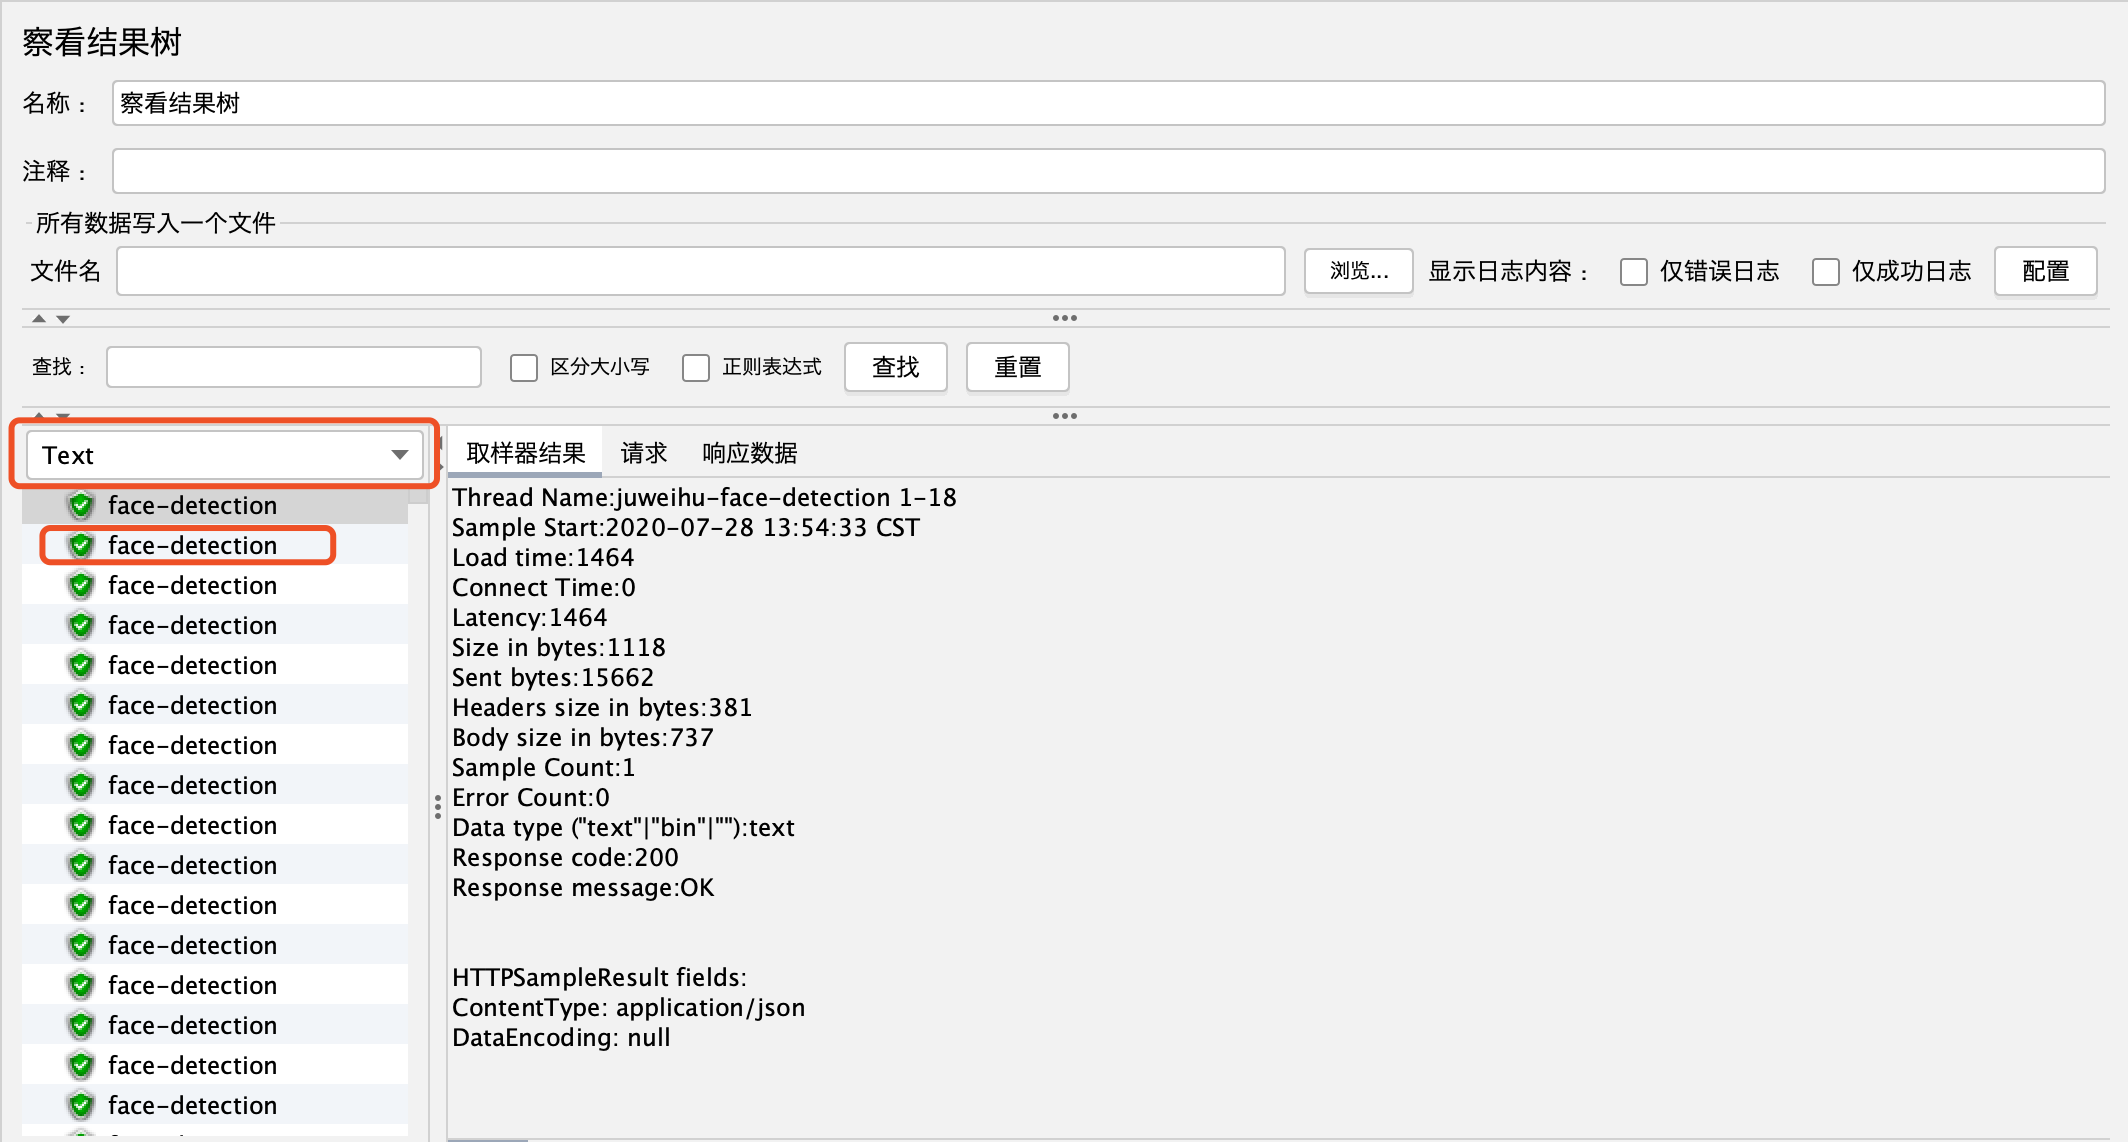Enable the 仅错误日志 checkbox

click(x=1633, y=271)
